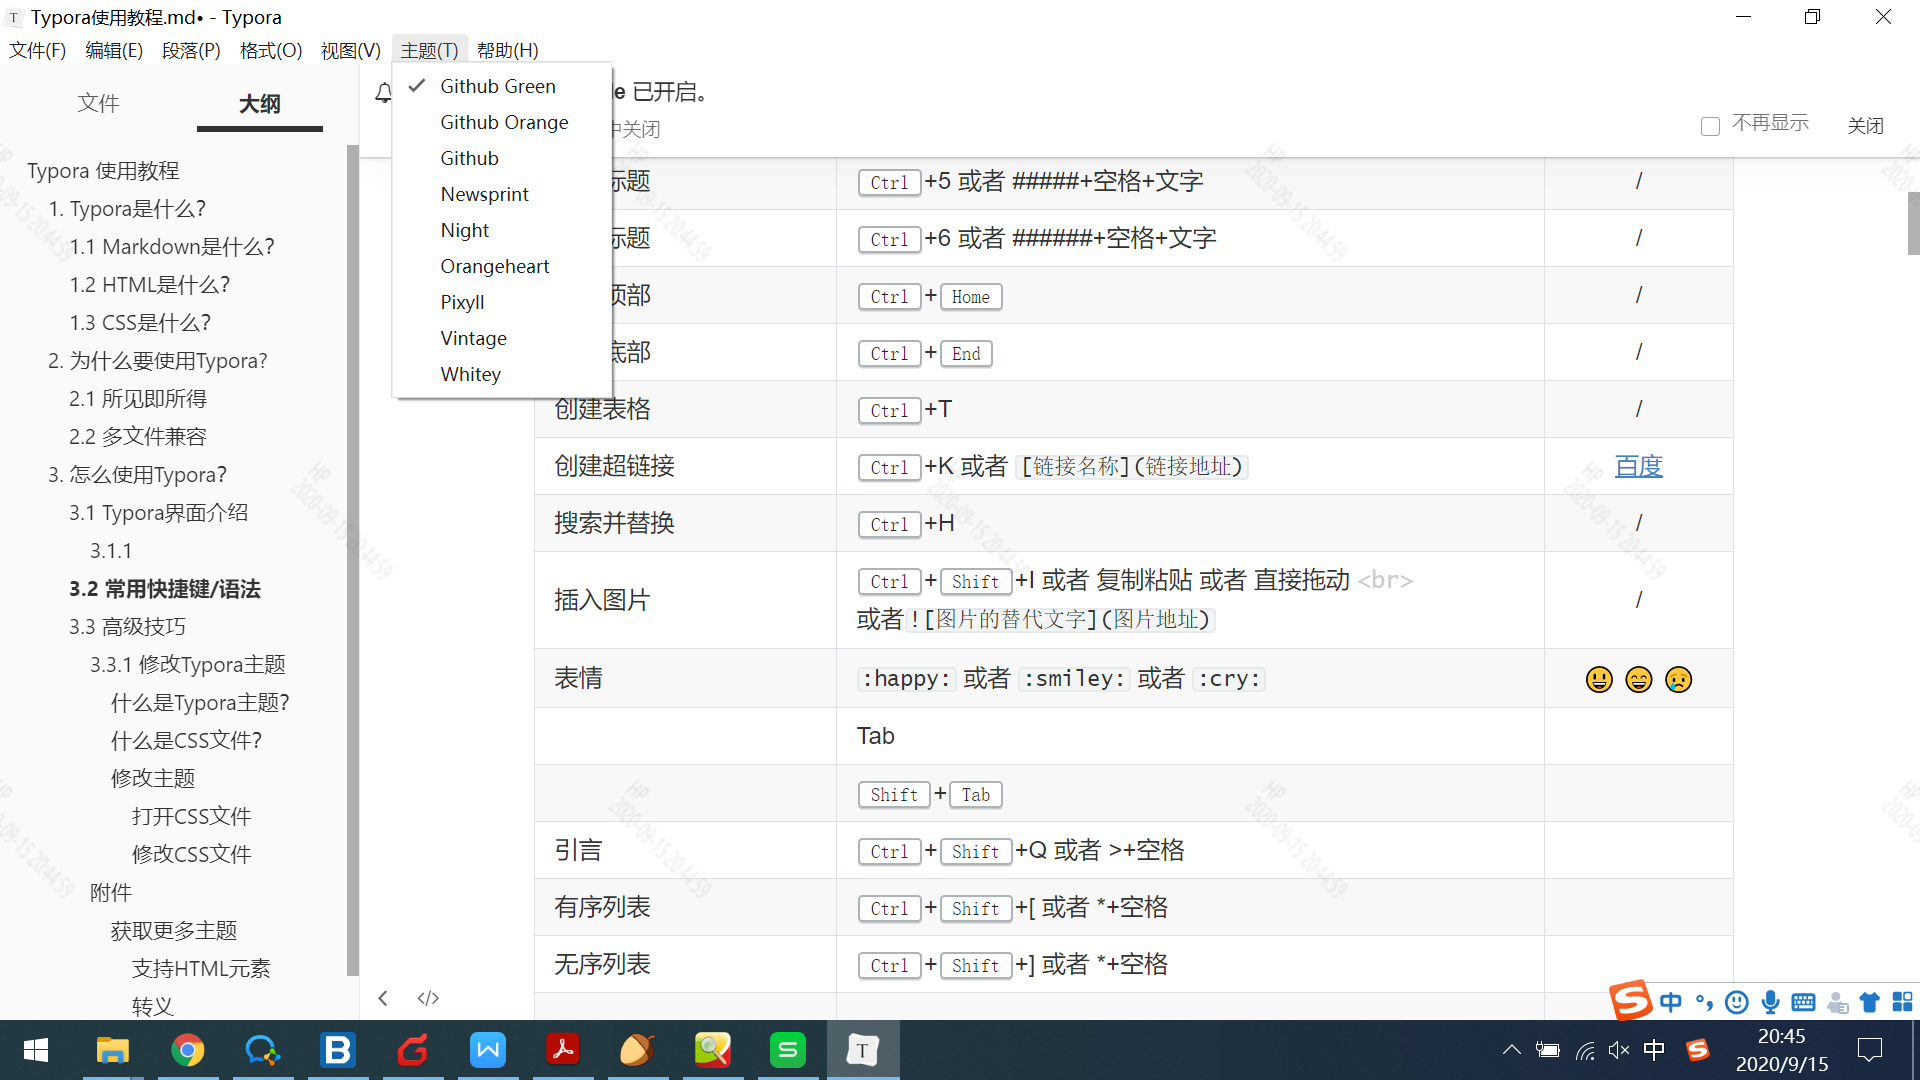
Task: Switch to Typora taskbar icon
Action: [863, 1050]
